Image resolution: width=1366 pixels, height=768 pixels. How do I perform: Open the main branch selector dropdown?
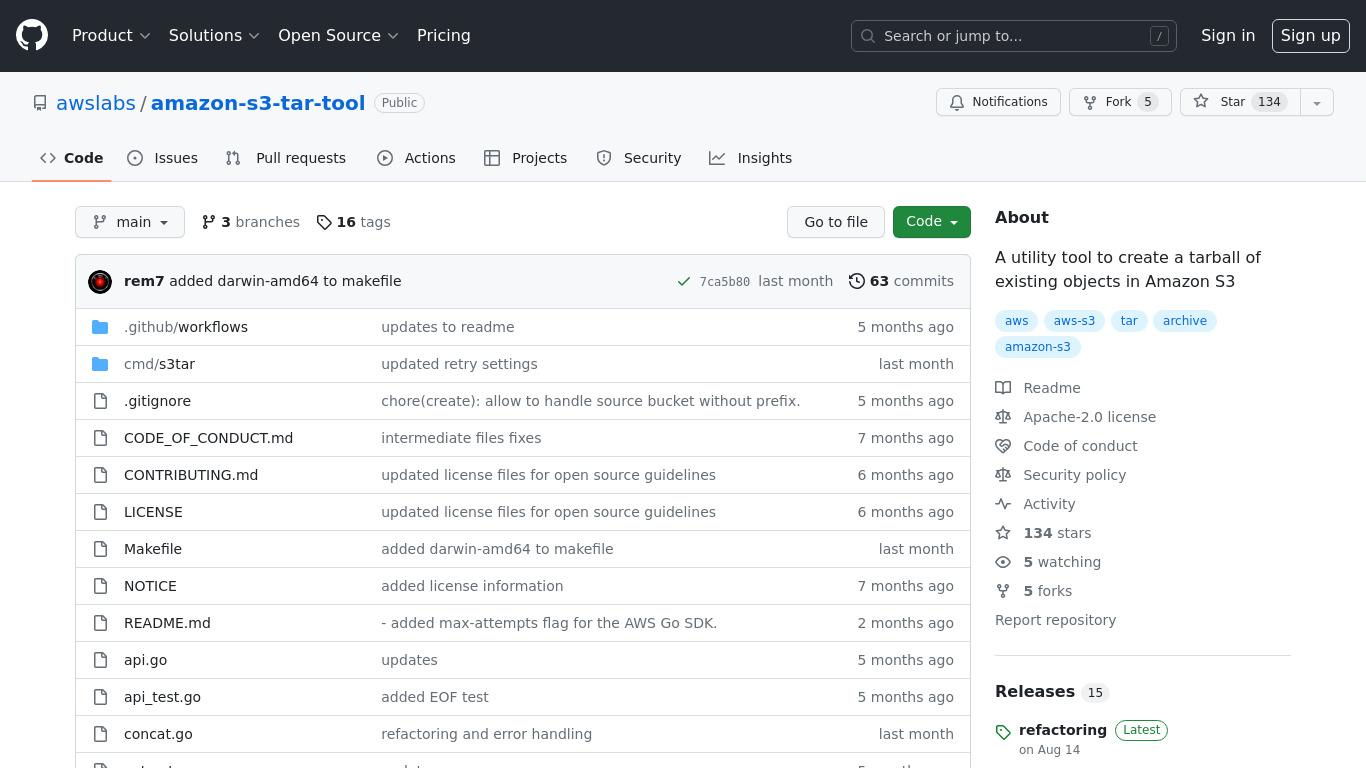tap(130, 222)
